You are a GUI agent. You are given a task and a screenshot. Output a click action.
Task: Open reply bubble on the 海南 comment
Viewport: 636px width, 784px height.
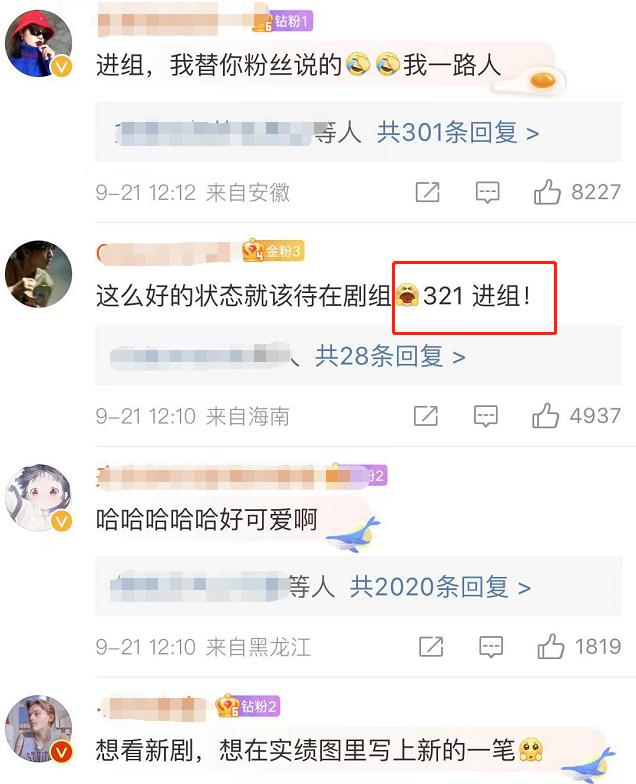coord(486,416)
